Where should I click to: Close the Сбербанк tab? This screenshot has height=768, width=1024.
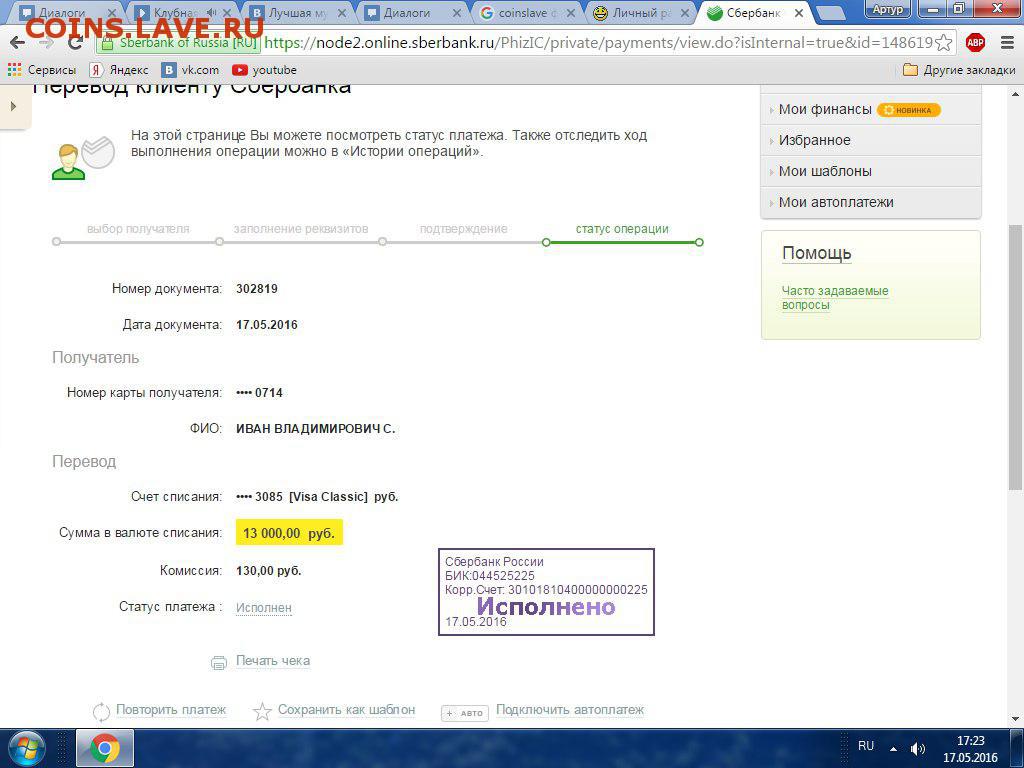pos(799,12)
